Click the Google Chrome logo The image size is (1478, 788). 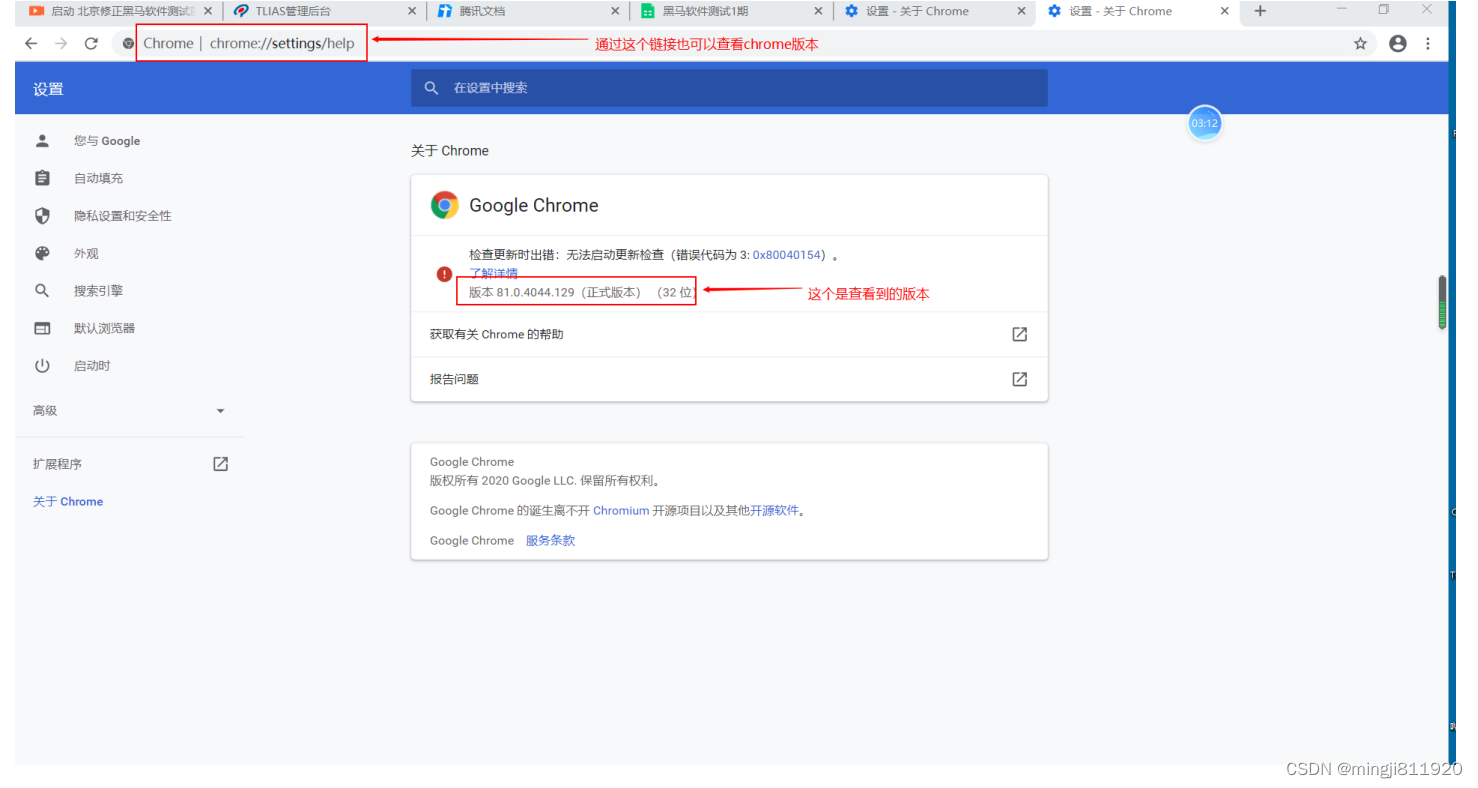coord(444,205)
